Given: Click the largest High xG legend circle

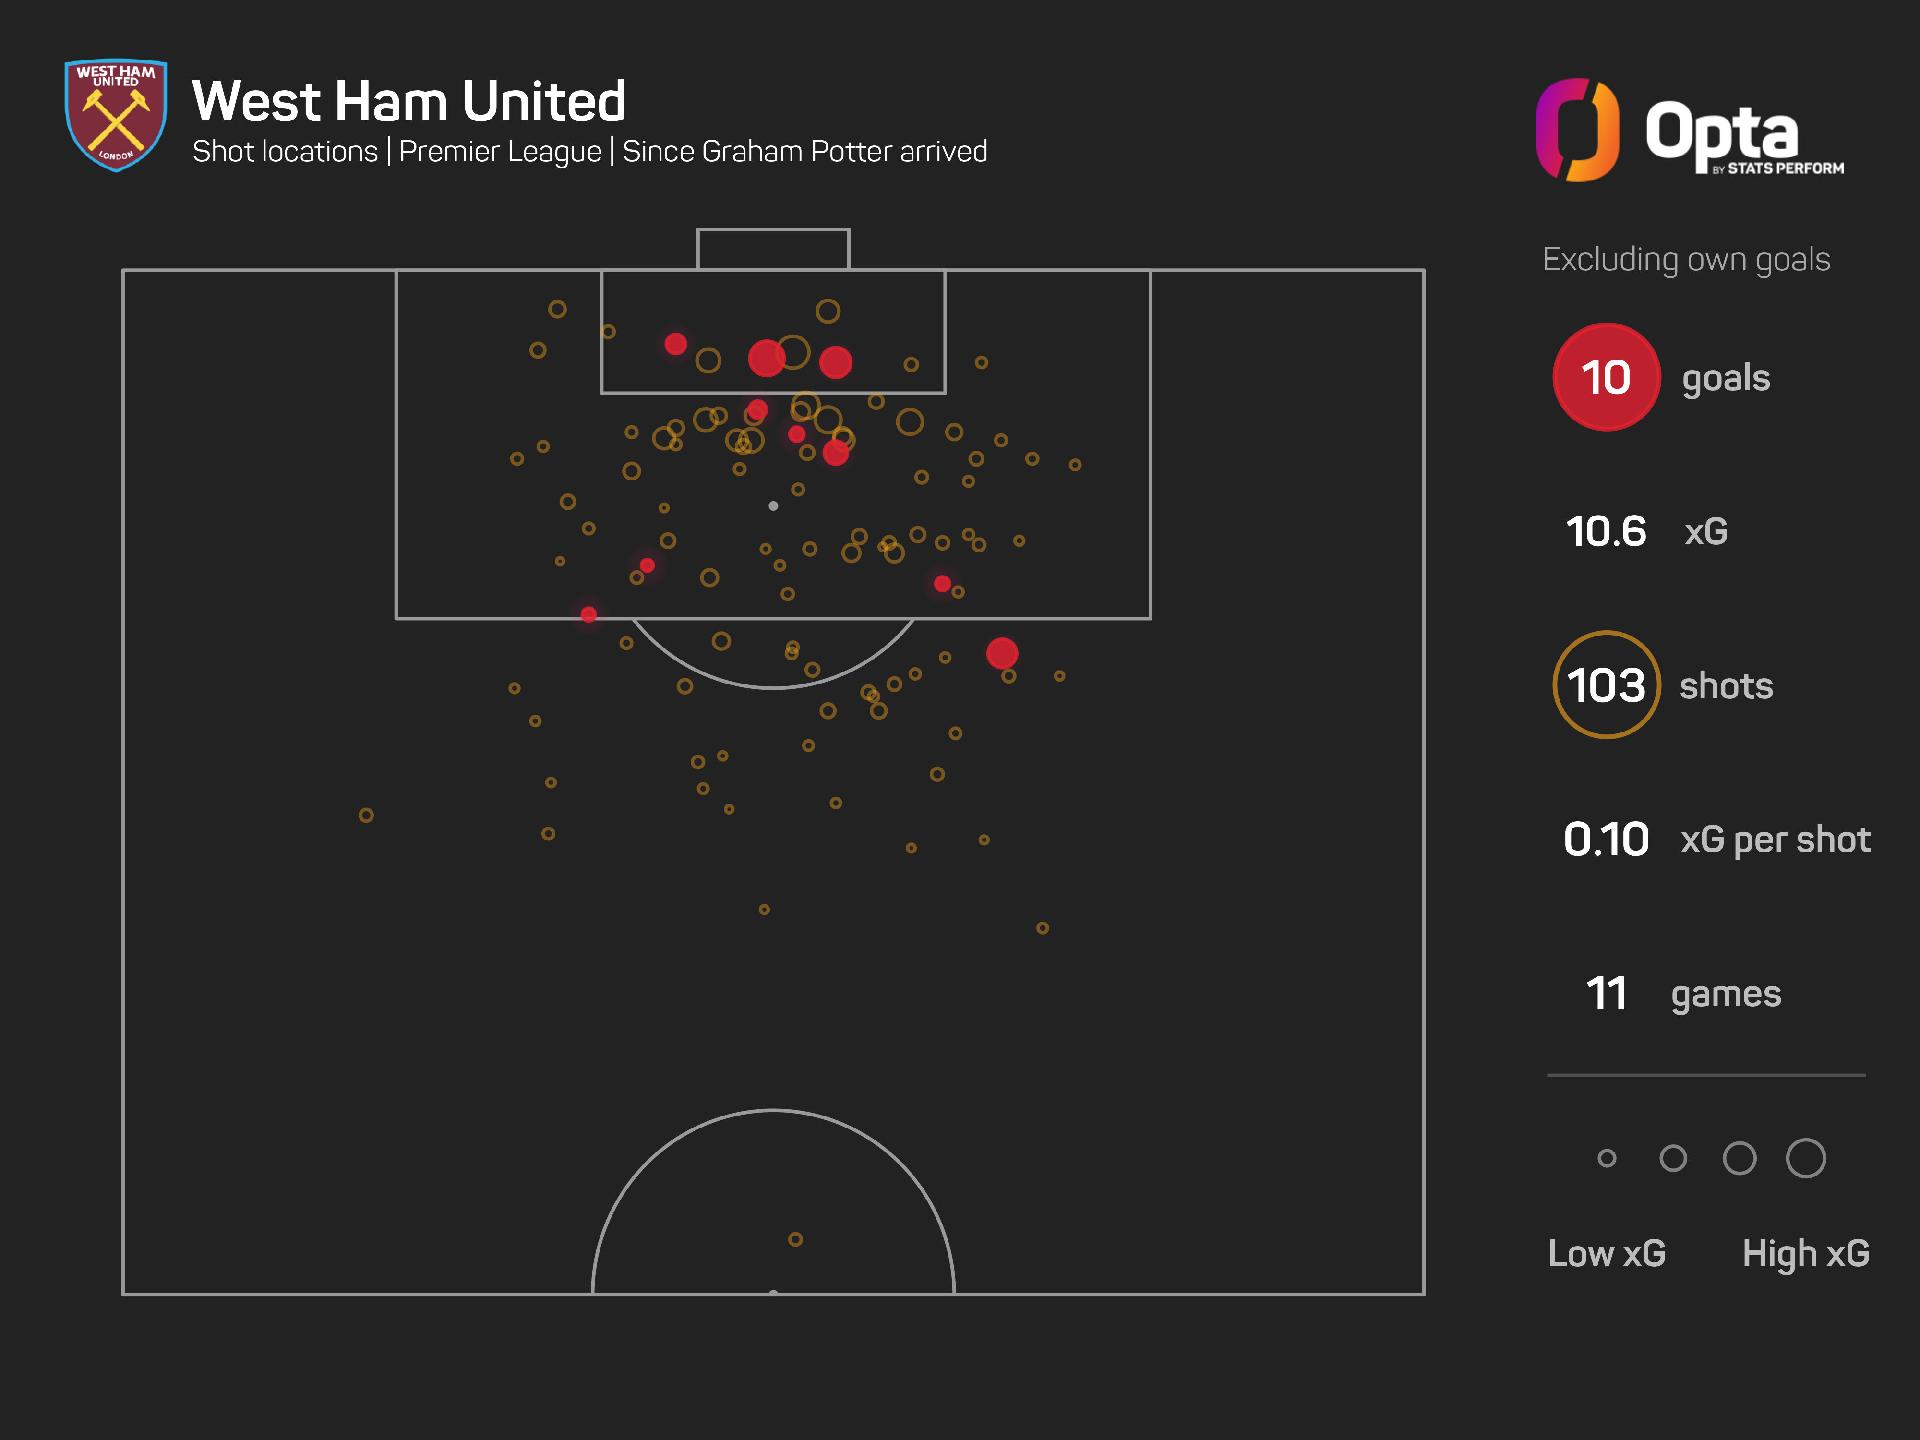Looking at the screenshot, I should point(1806,1158).
